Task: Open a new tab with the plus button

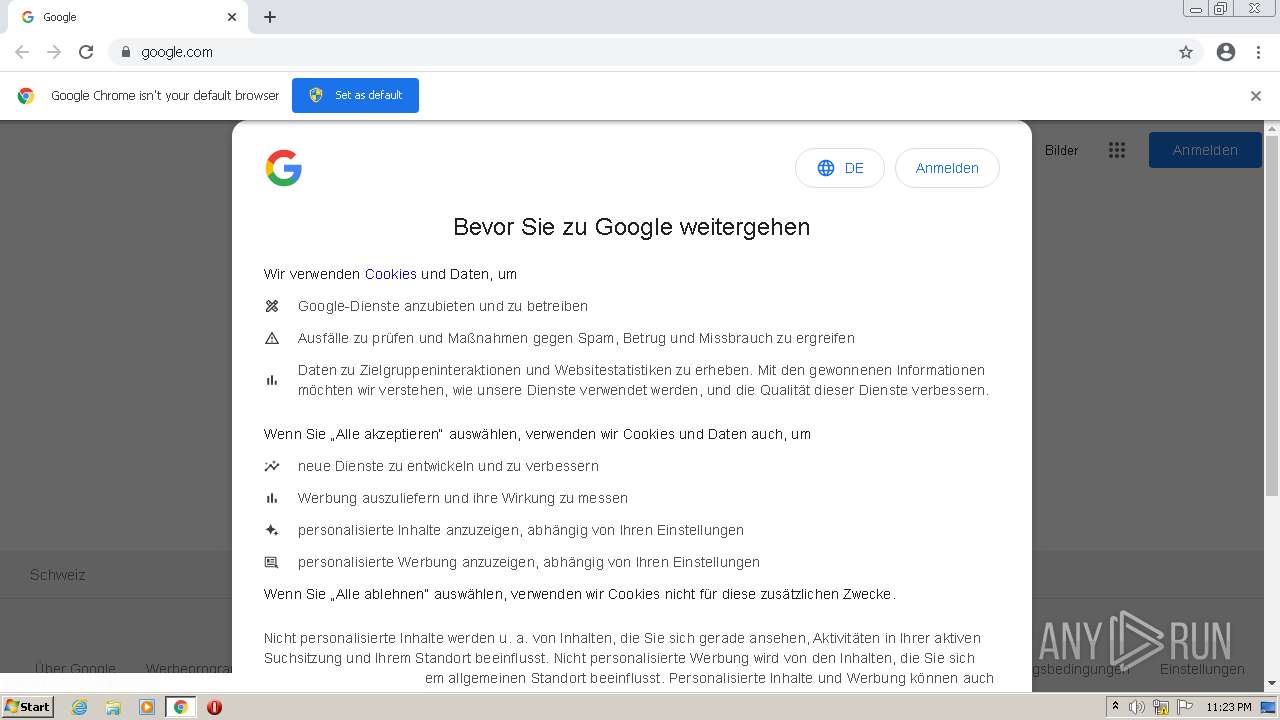Action: 270,17
